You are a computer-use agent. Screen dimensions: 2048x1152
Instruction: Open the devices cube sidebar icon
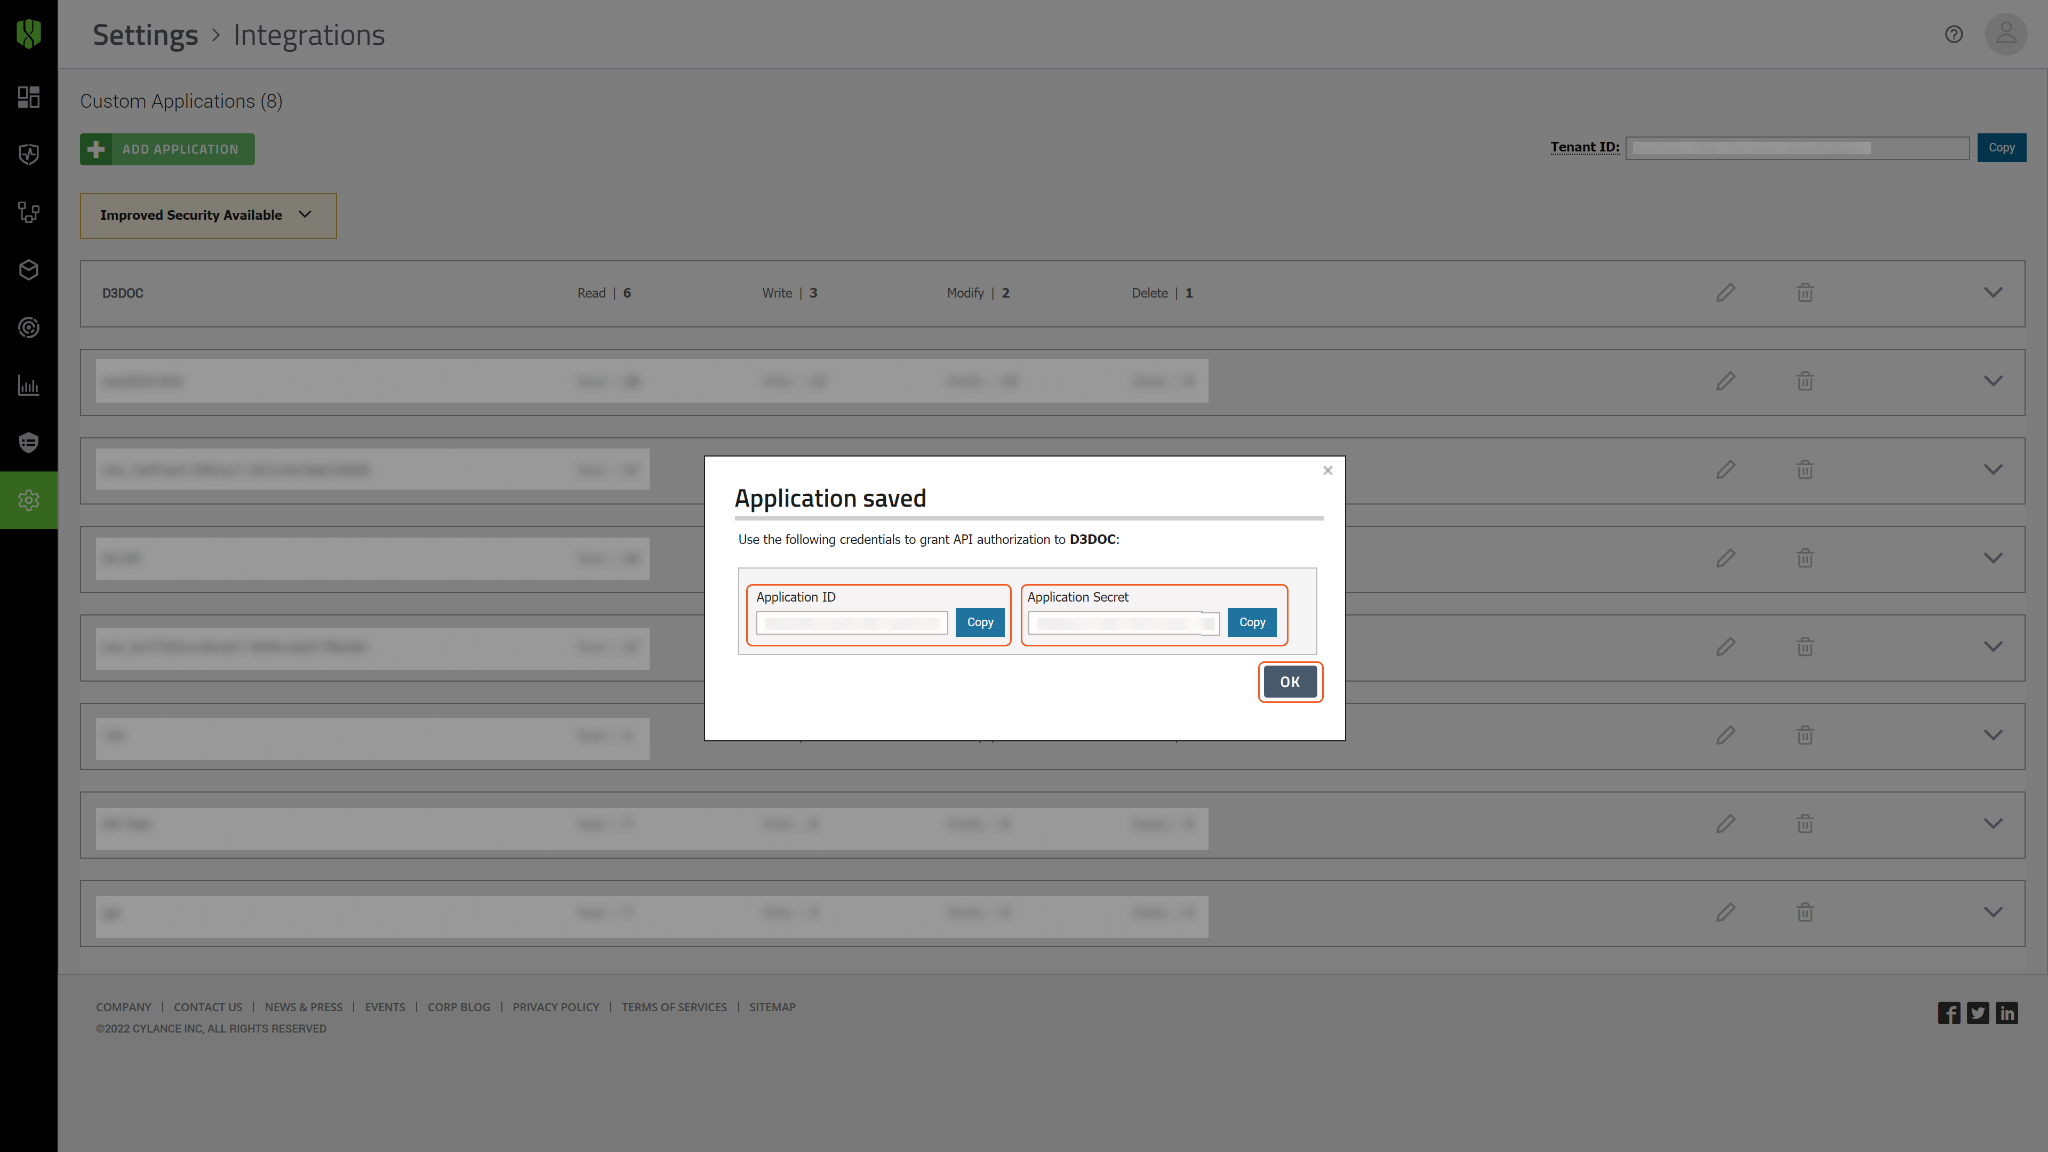tap(29, 270)
